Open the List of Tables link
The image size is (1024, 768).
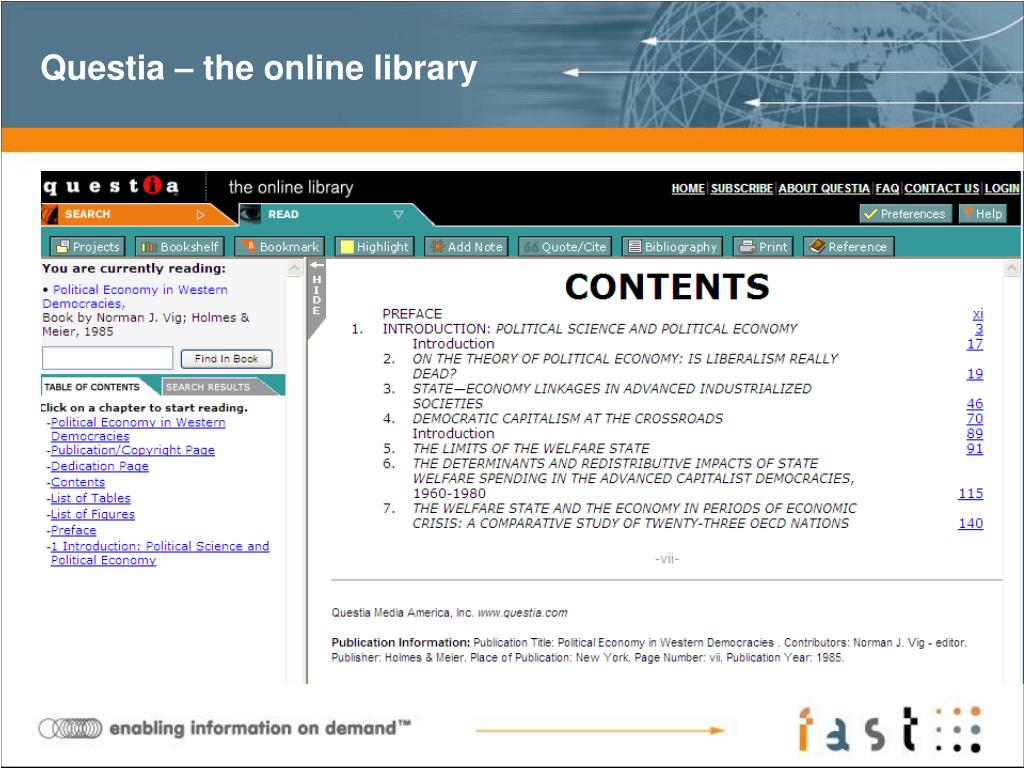(x=91, y=498)
